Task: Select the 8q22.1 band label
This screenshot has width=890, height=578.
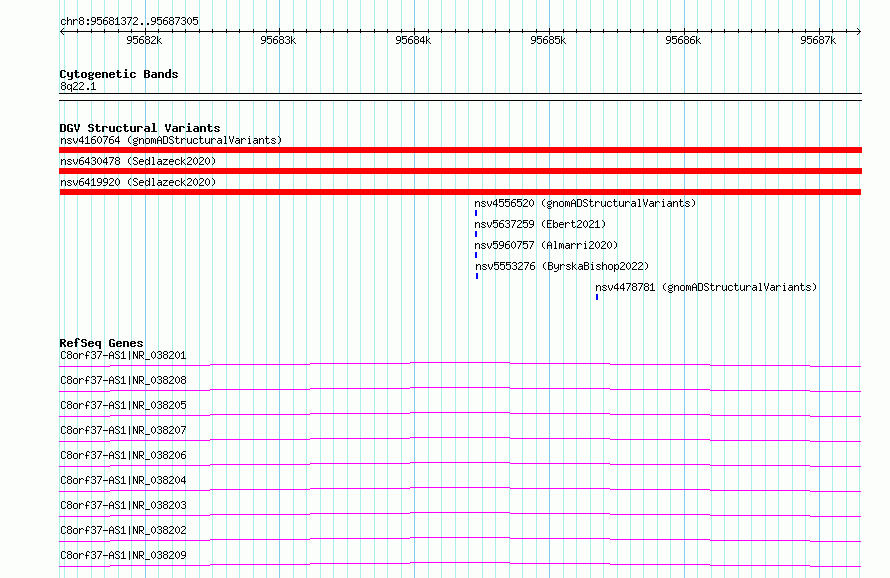Action: pos(78,86)
